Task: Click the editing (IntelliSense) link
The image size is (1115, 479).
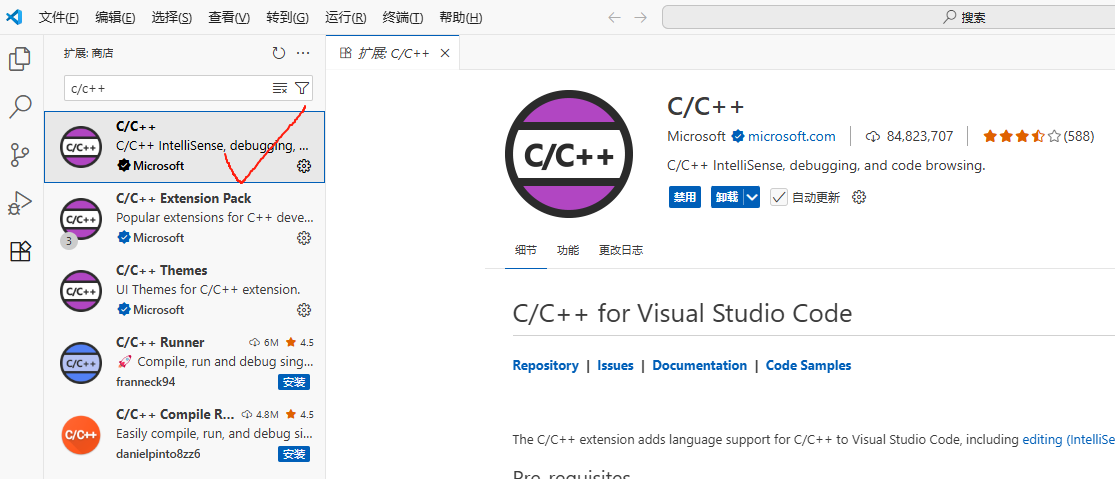Action: tap(1068, 439)
